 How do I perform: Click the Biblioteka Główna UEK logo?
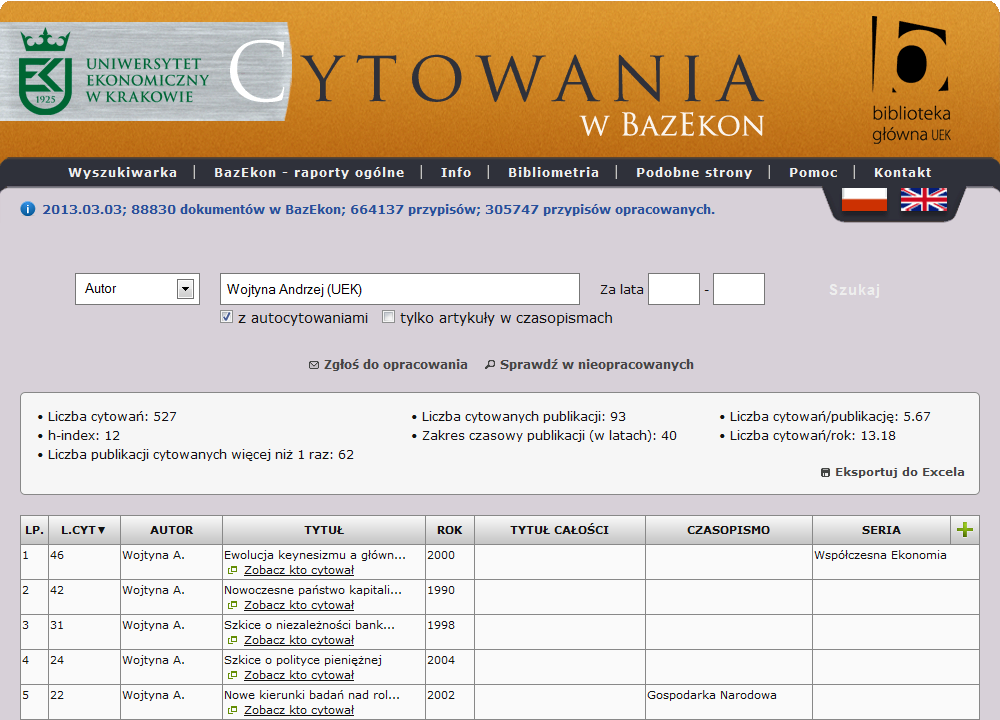(911, 80)
